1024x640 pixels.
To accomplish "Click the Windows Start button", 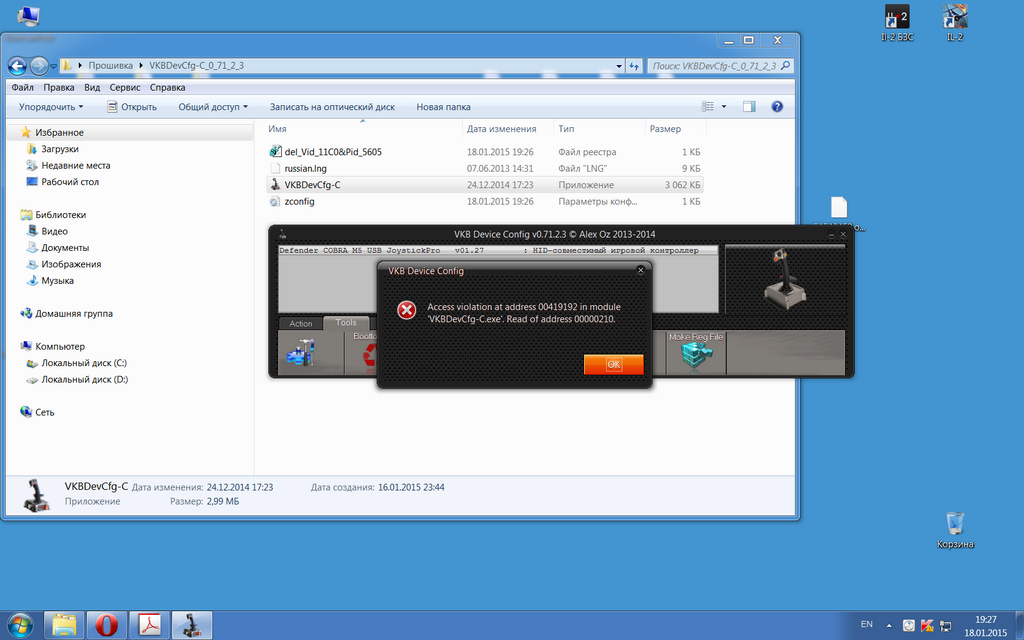I will point(20,625).
